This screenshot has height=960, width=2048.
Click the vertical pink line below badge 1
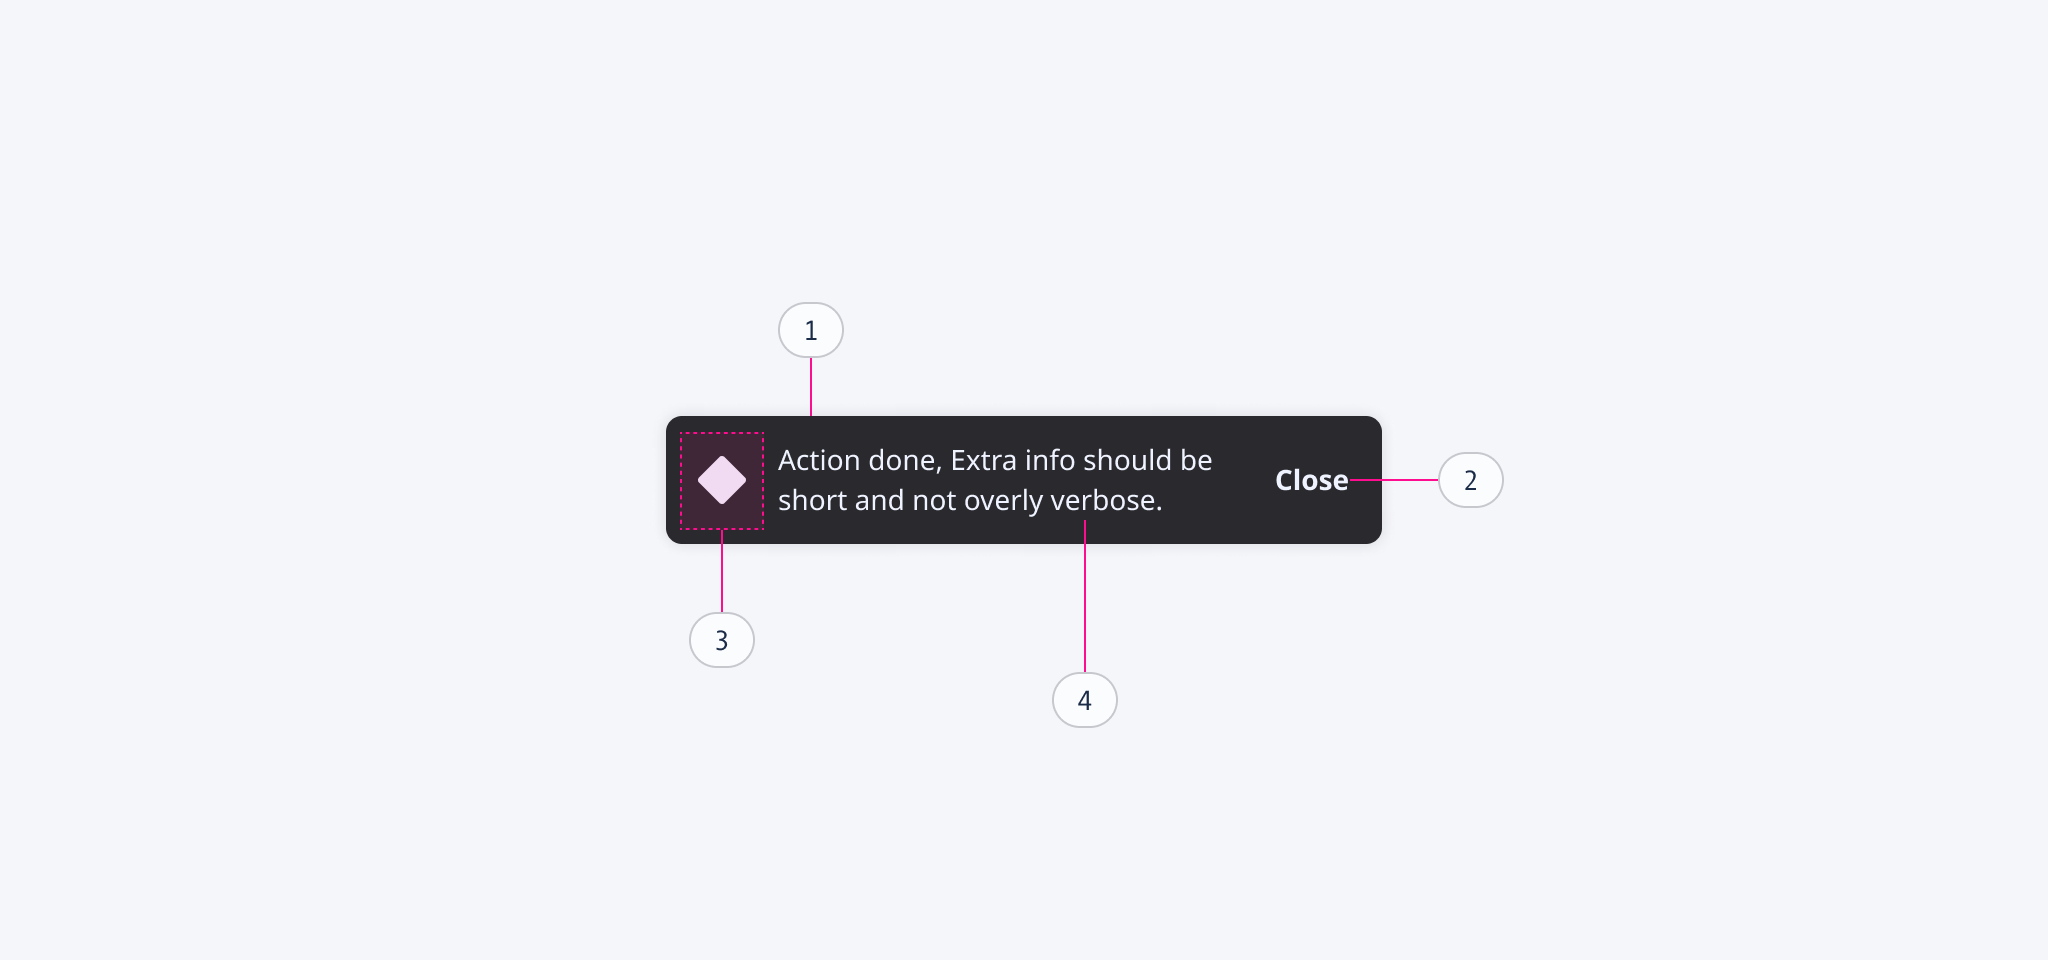coord(810,386)
